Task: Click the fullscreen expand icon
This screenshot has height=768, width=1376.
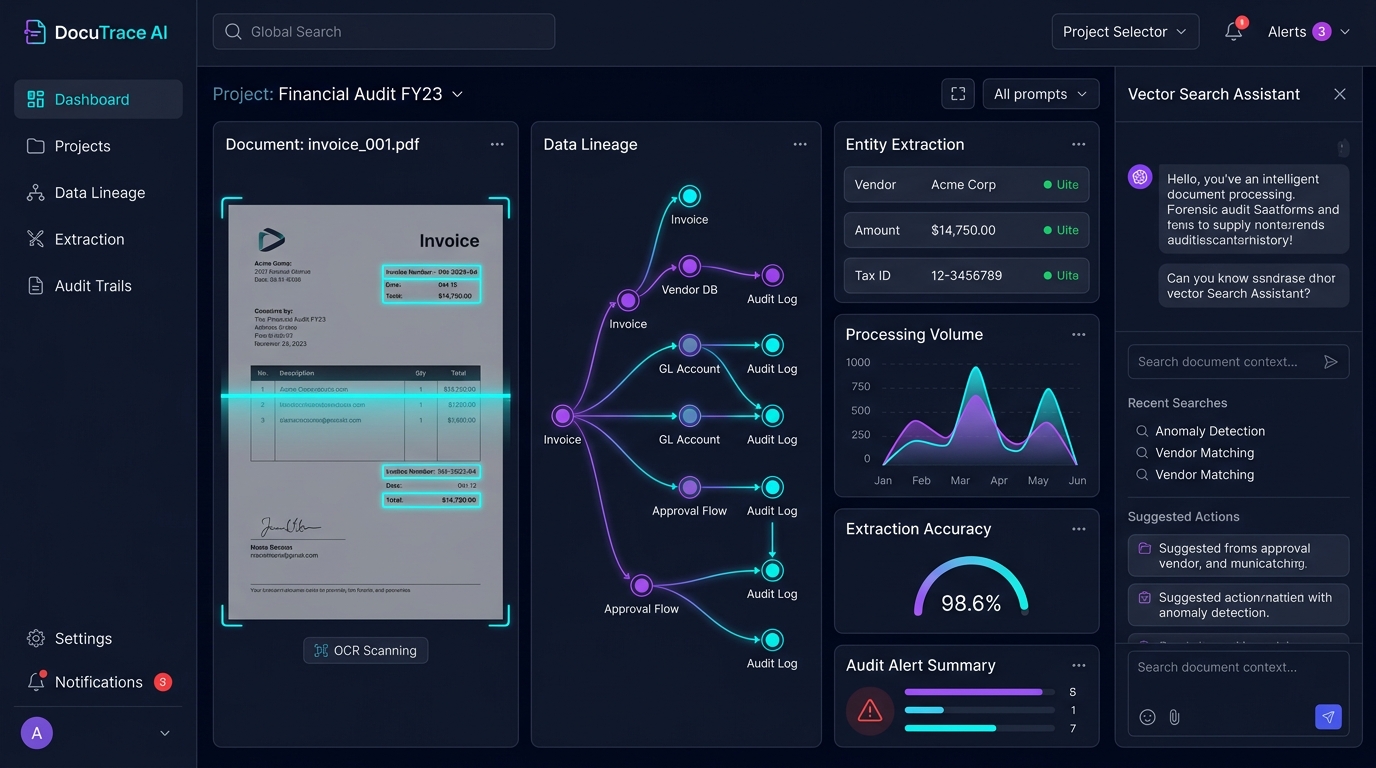Action: point(958,94)
